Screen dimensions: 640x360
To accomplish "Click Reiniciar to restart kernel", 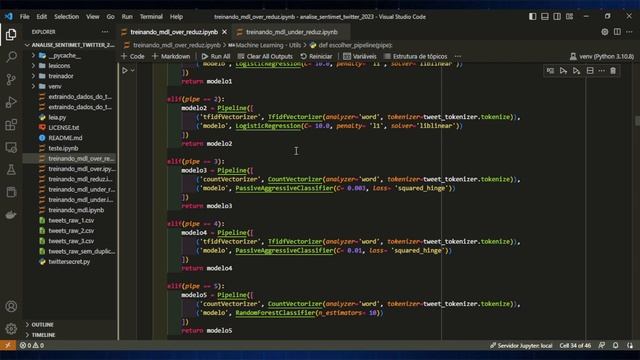I will tap(316, 56).
